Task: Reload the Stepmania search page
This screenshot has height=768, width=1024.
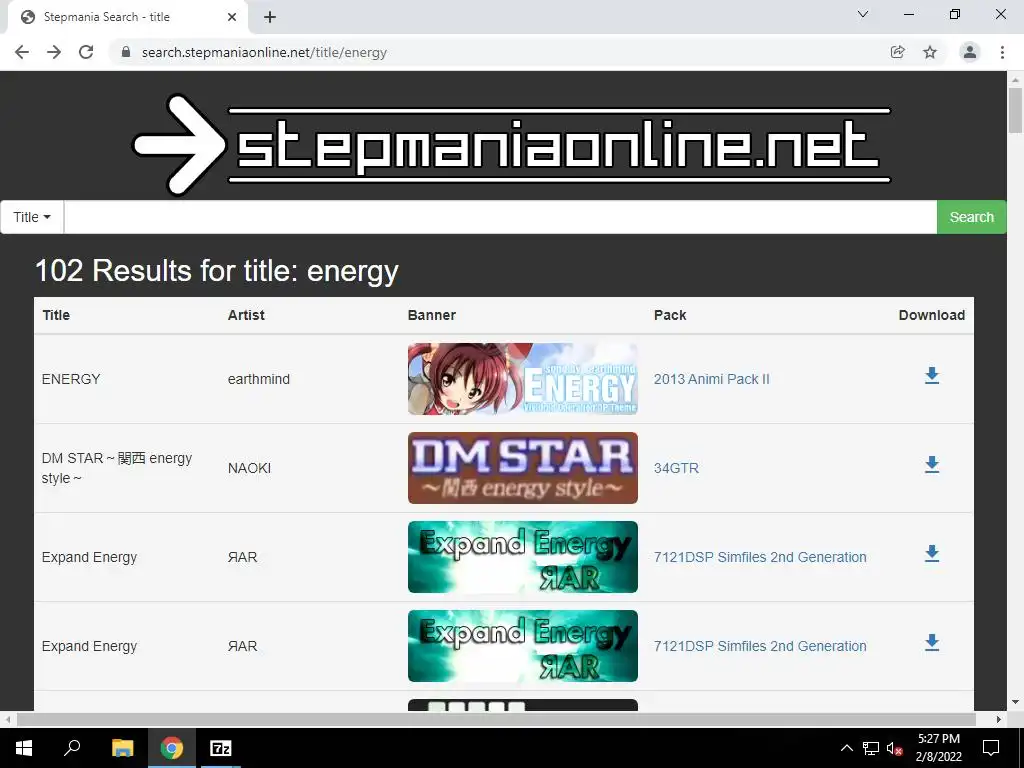Action: click(x=86, y=52)
